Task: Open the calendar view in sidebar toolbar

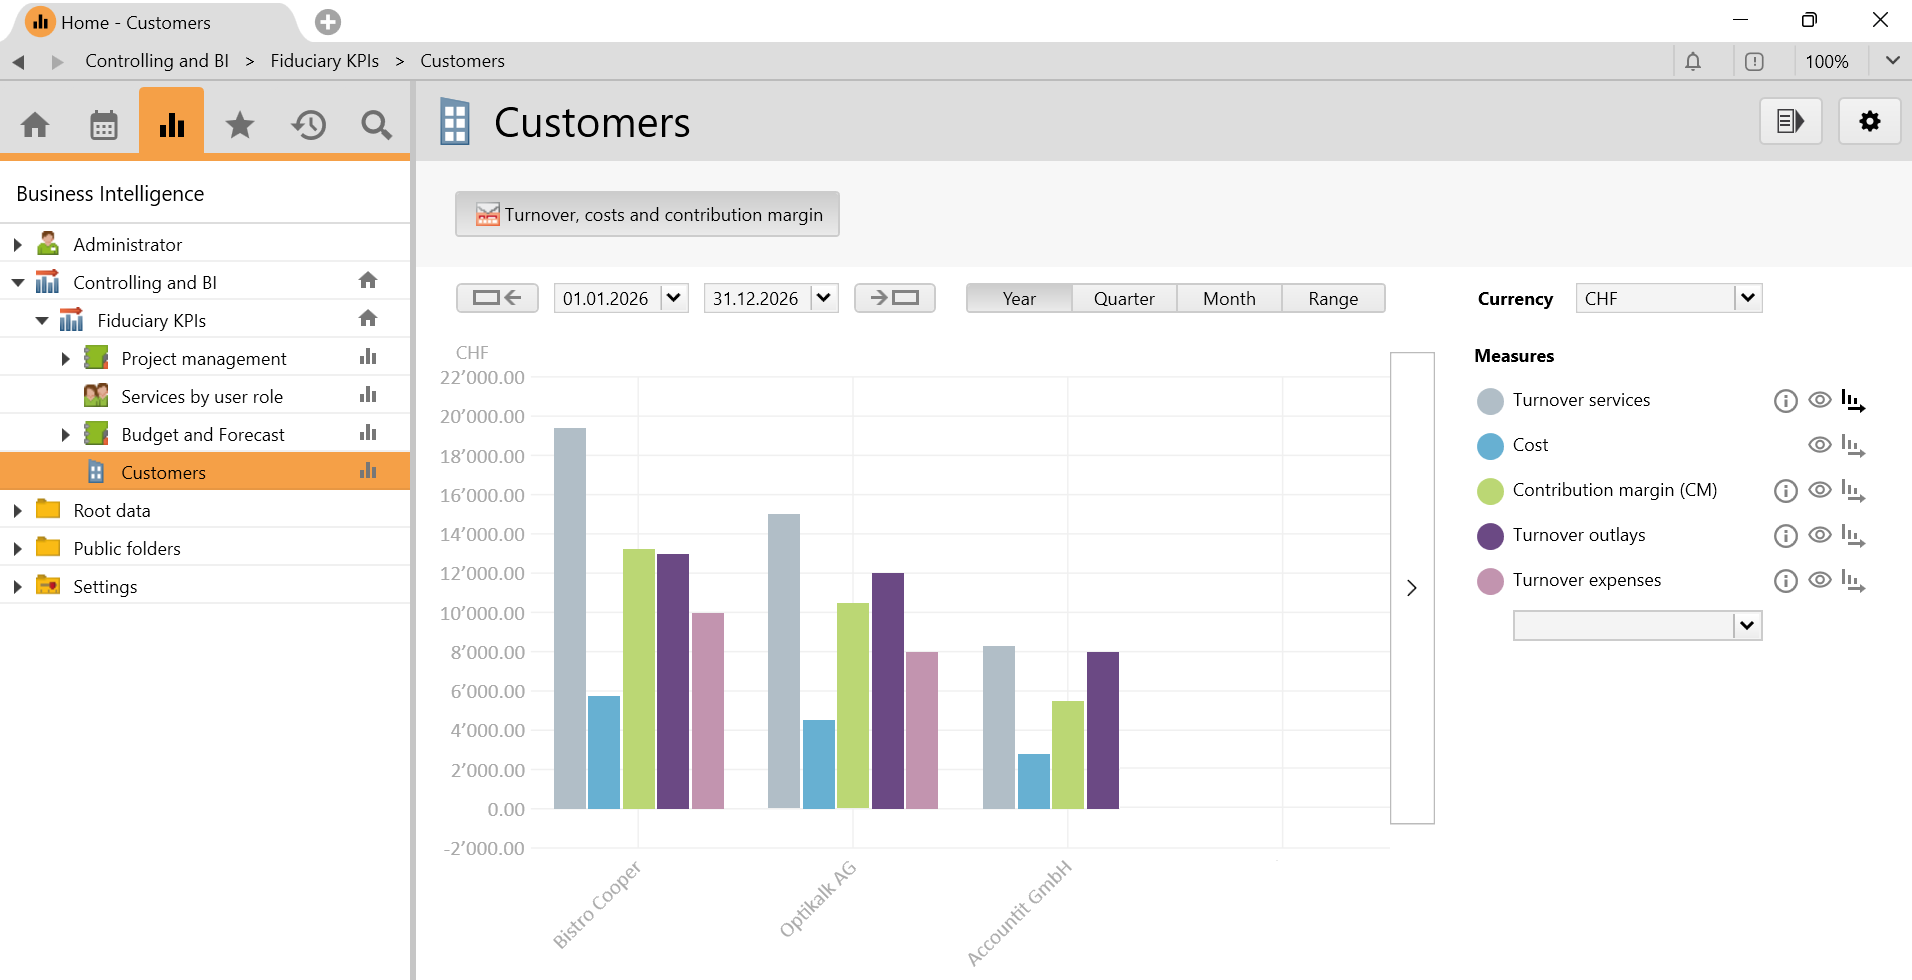Action: pos(104,125)
